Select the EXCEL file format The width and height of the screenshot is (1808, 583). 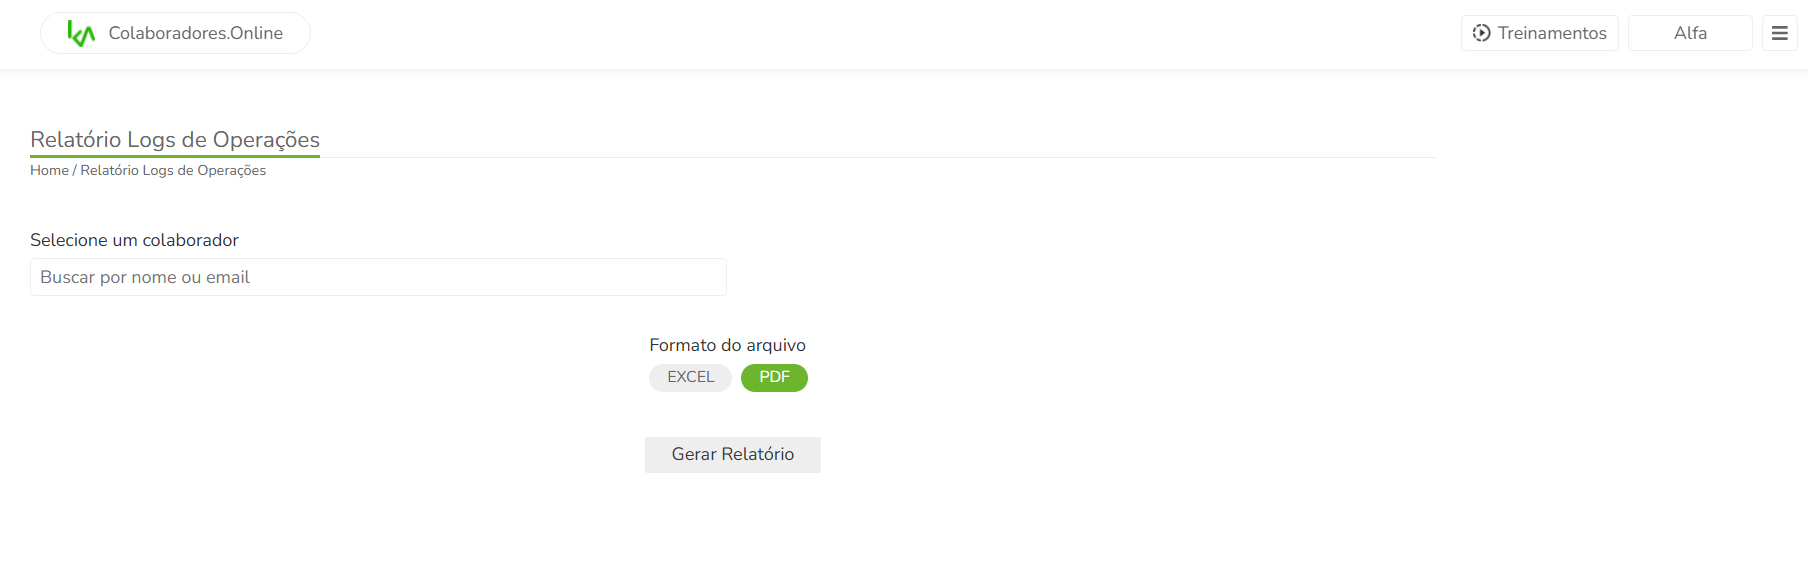[690, 377]
